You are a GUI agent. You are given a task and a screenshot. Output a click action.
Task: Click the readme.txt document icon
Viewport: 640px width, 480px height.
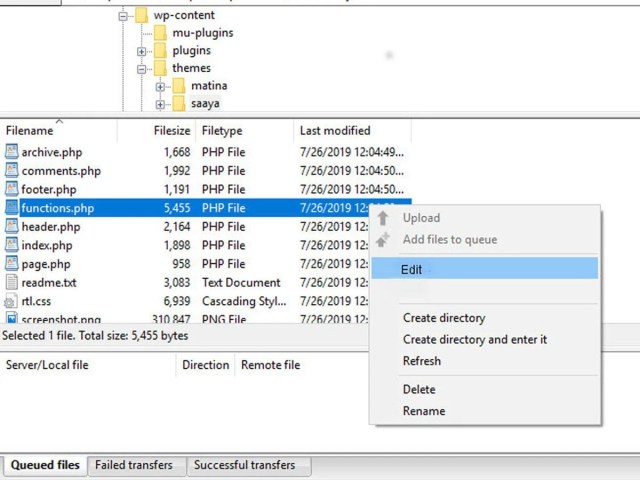(11, 282)
